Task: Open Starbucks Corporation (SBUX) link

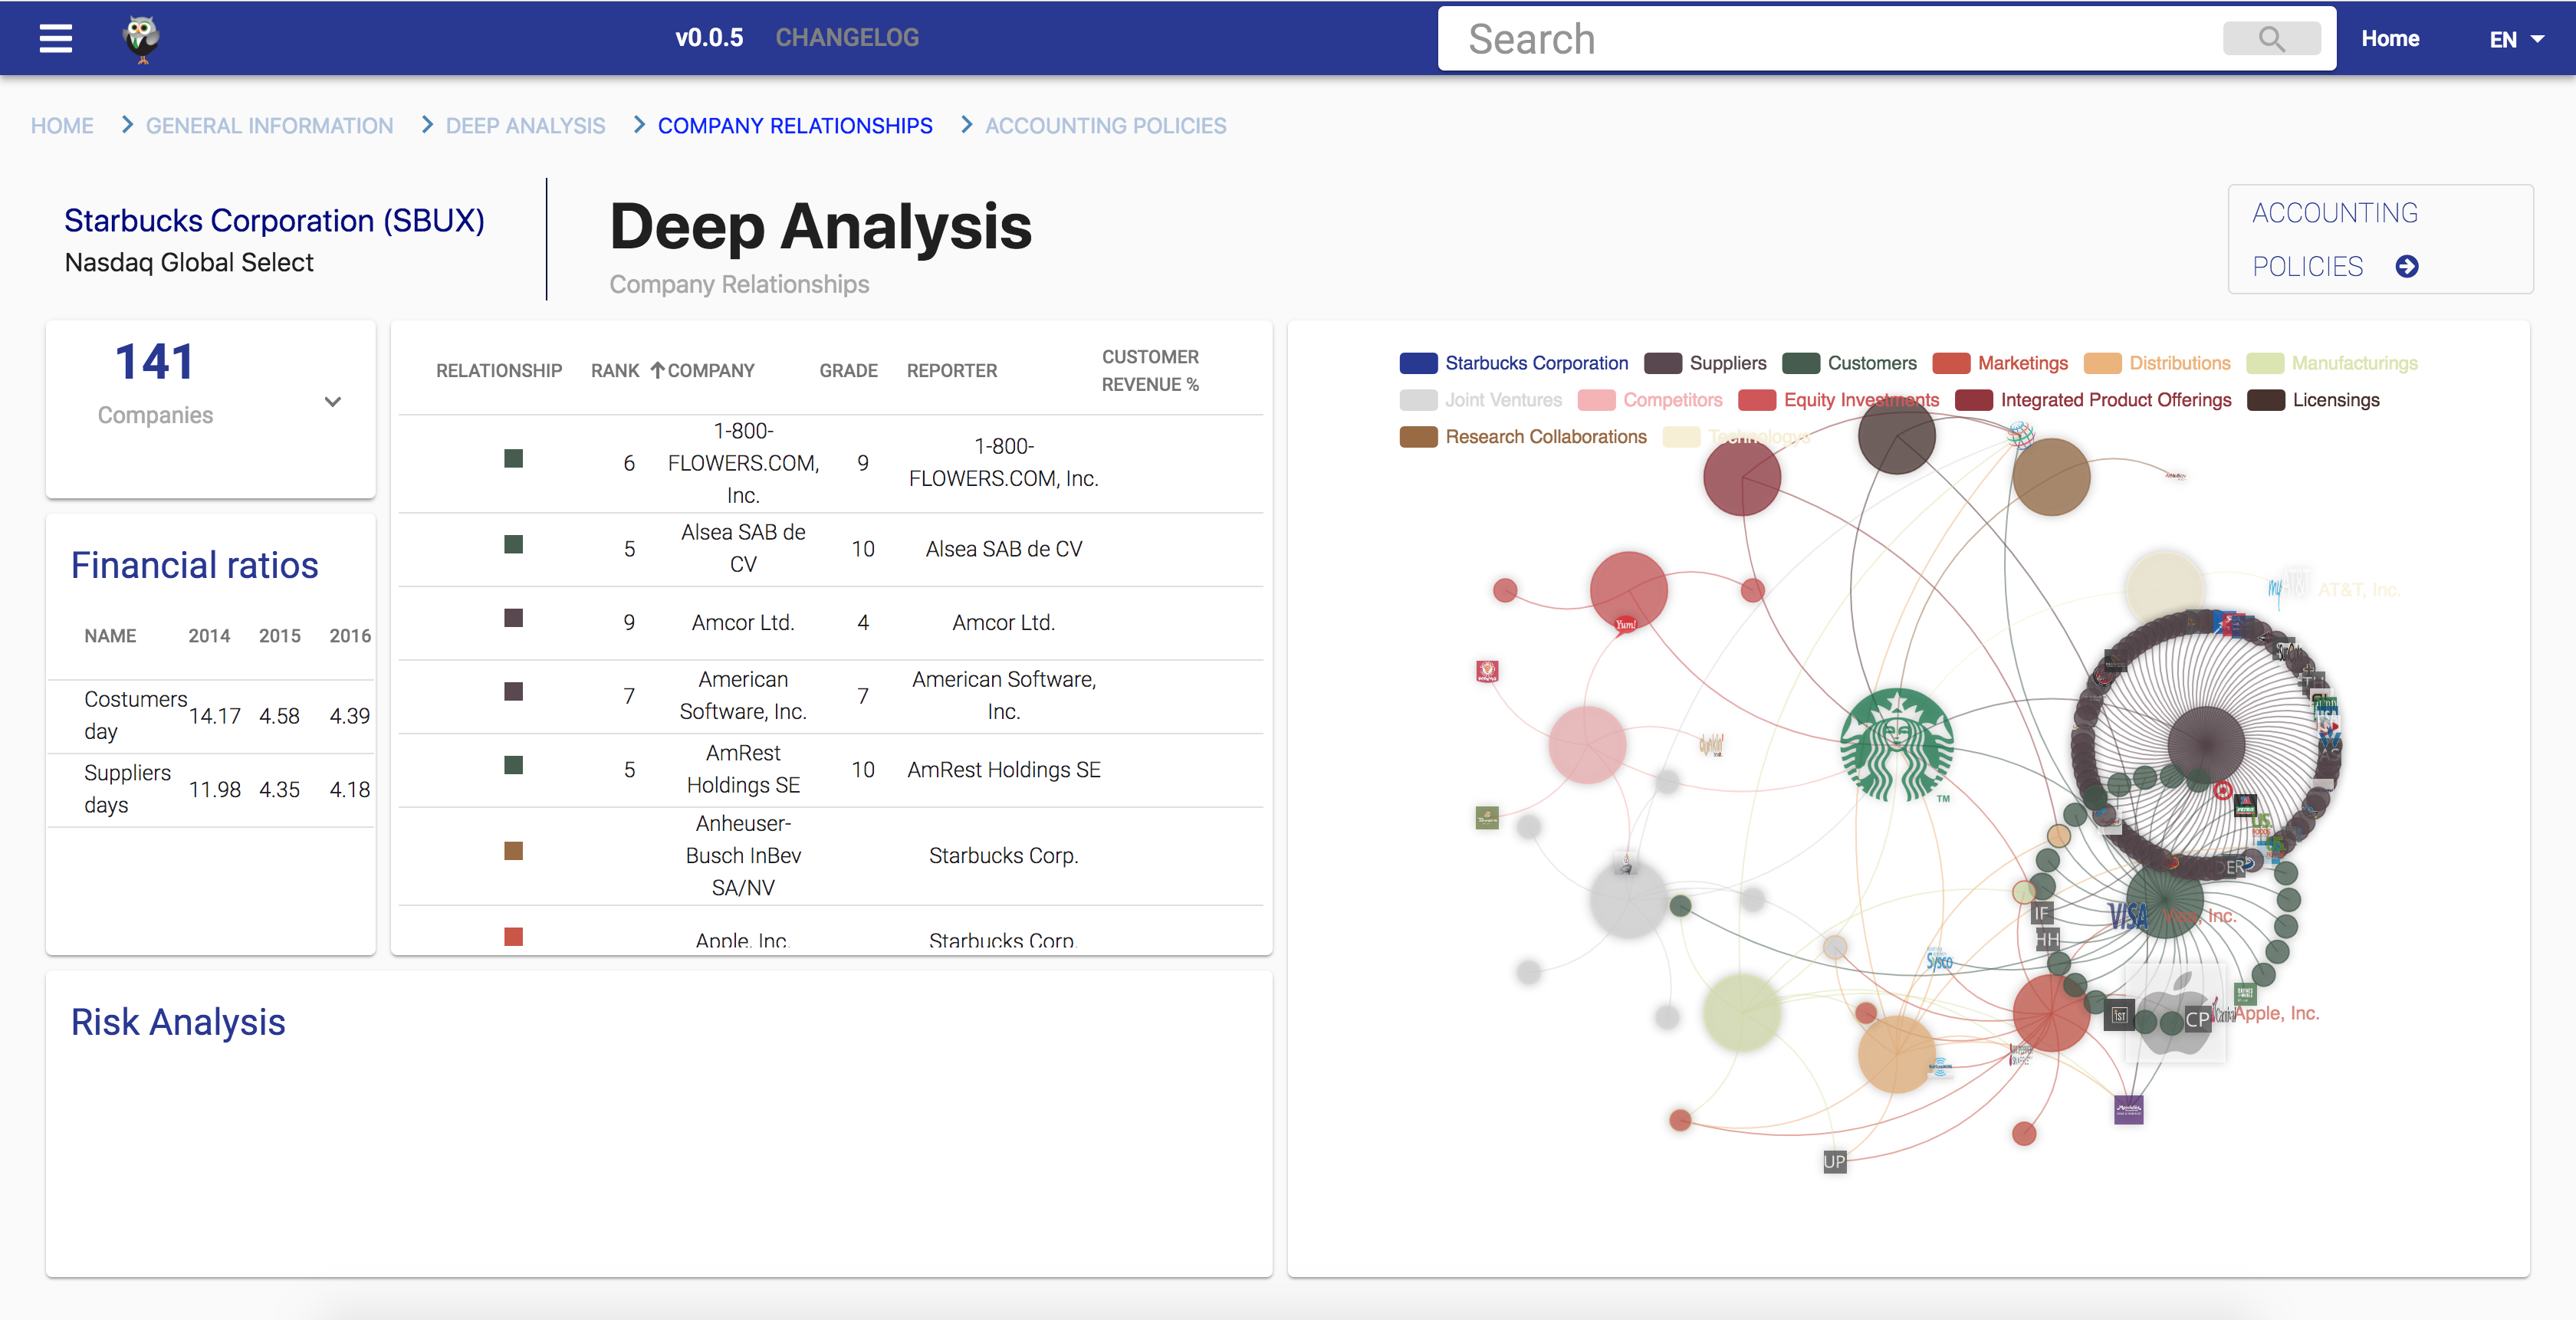Action: (274, 220)
